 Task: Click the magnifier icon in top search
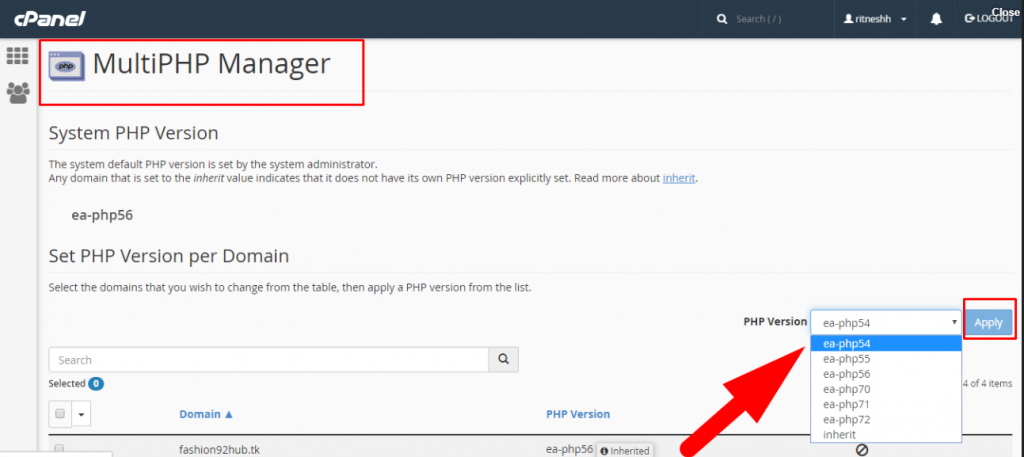click(722, 19)
